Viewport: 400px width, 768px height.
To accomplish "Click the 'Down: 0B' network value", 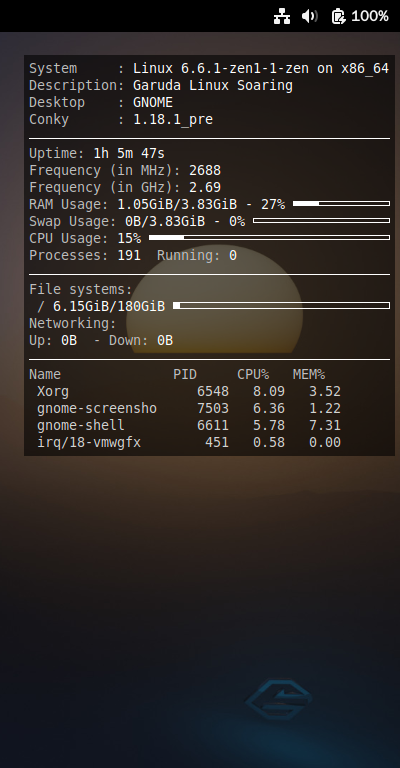I will coord(141,340).
